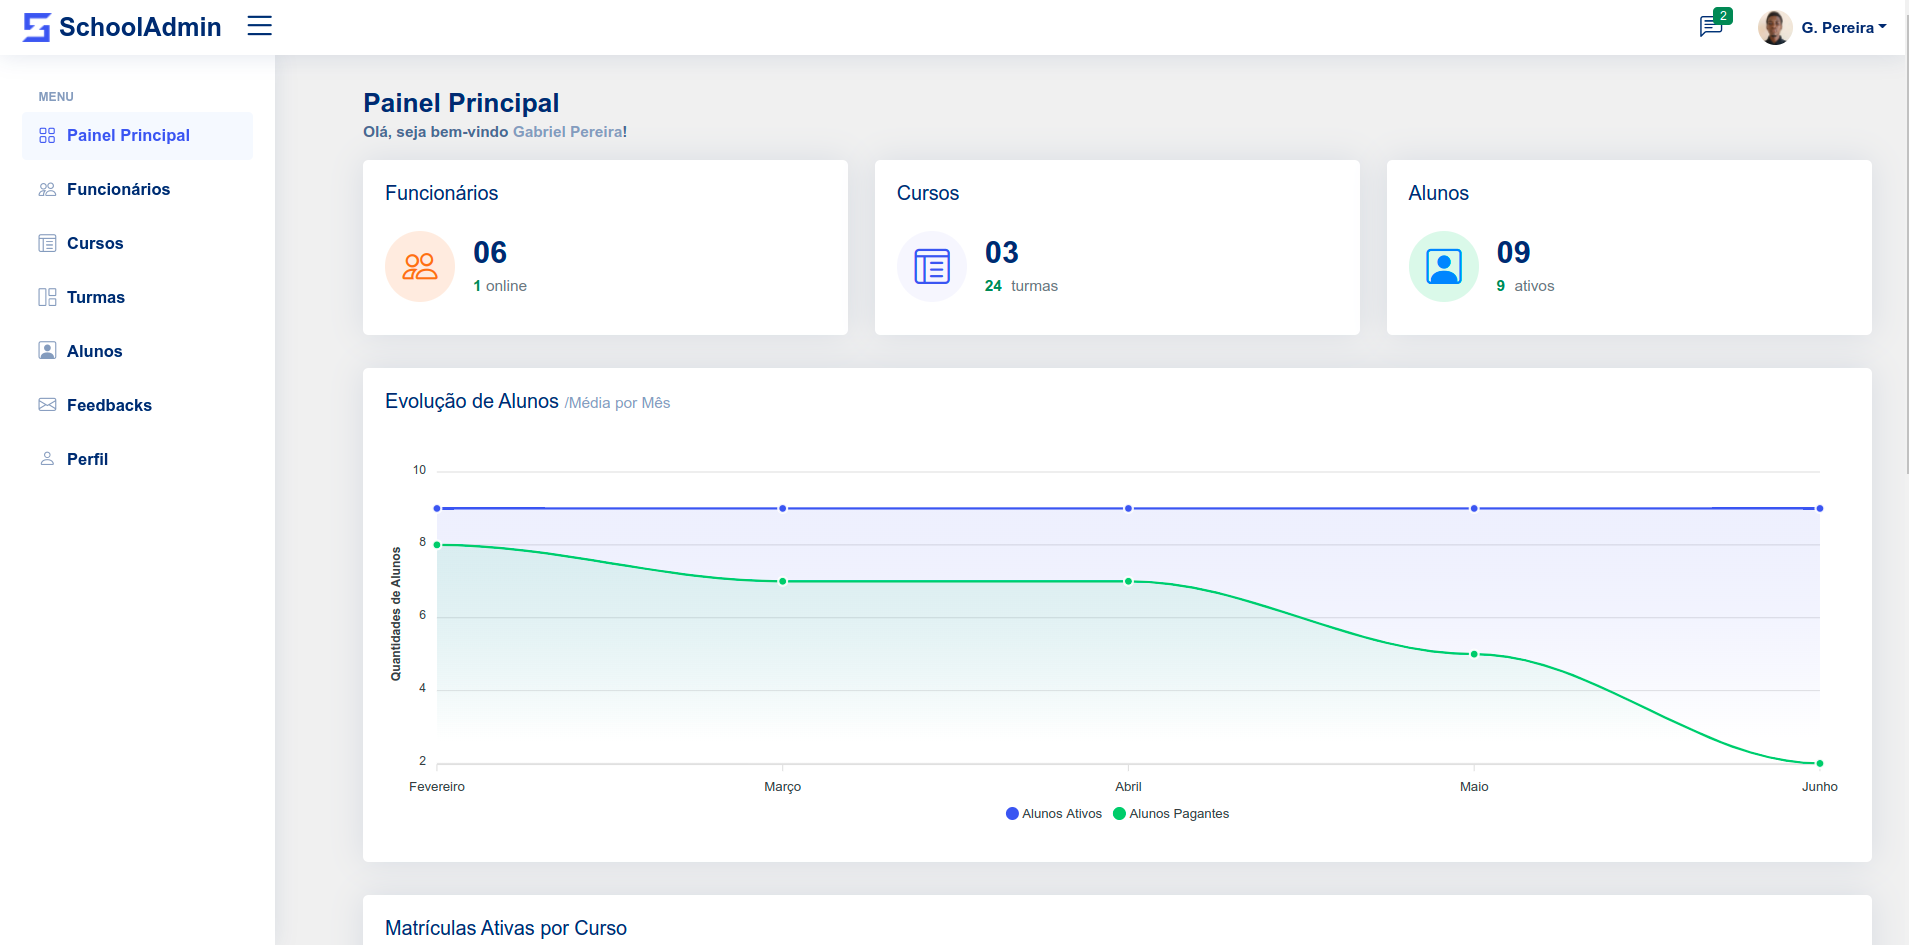Click the Alunos sidebar person icon
This screenshot has height=945, width=1909.
[47, 351]
